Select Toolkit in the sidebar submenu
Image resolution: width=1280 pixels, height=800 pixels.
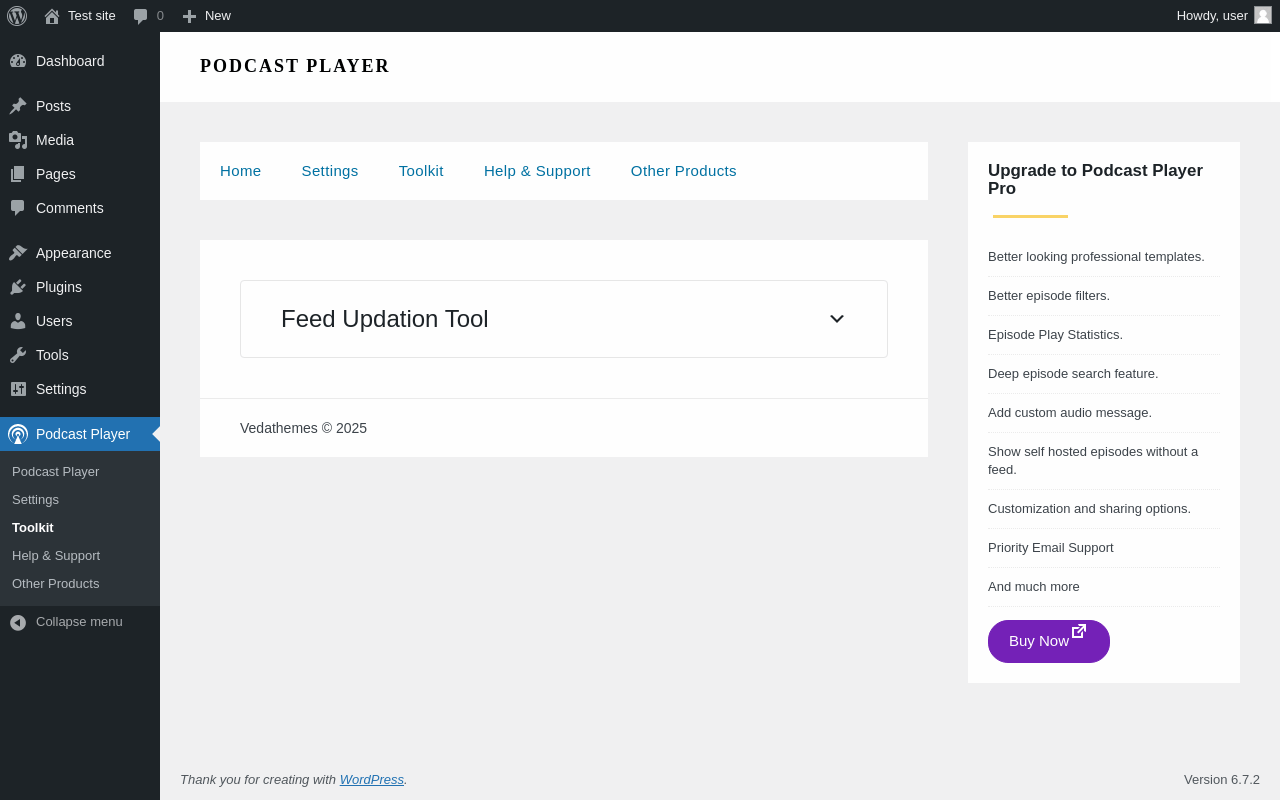point(33,528)
